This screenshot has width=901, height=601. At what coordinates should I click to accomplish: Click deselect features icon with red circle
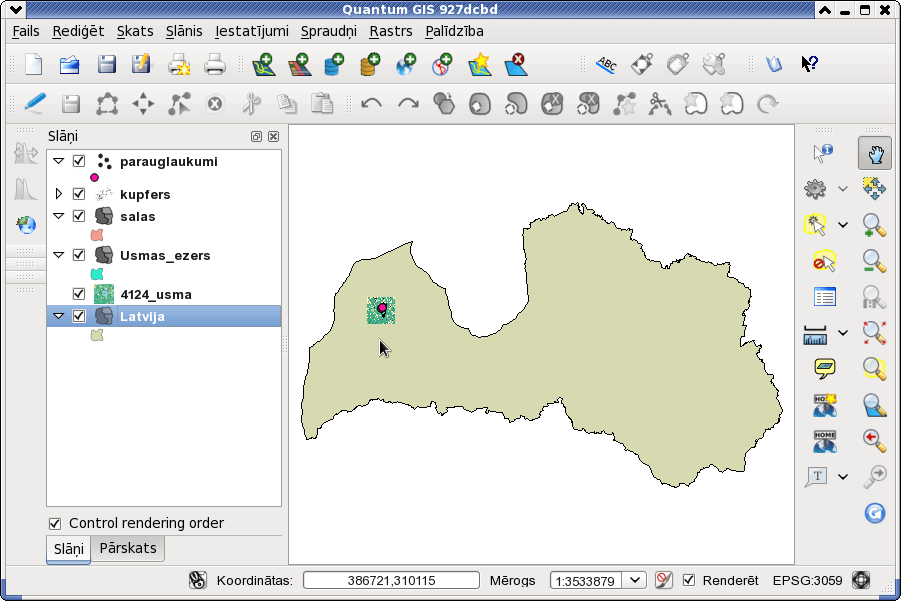pos(824,261)
